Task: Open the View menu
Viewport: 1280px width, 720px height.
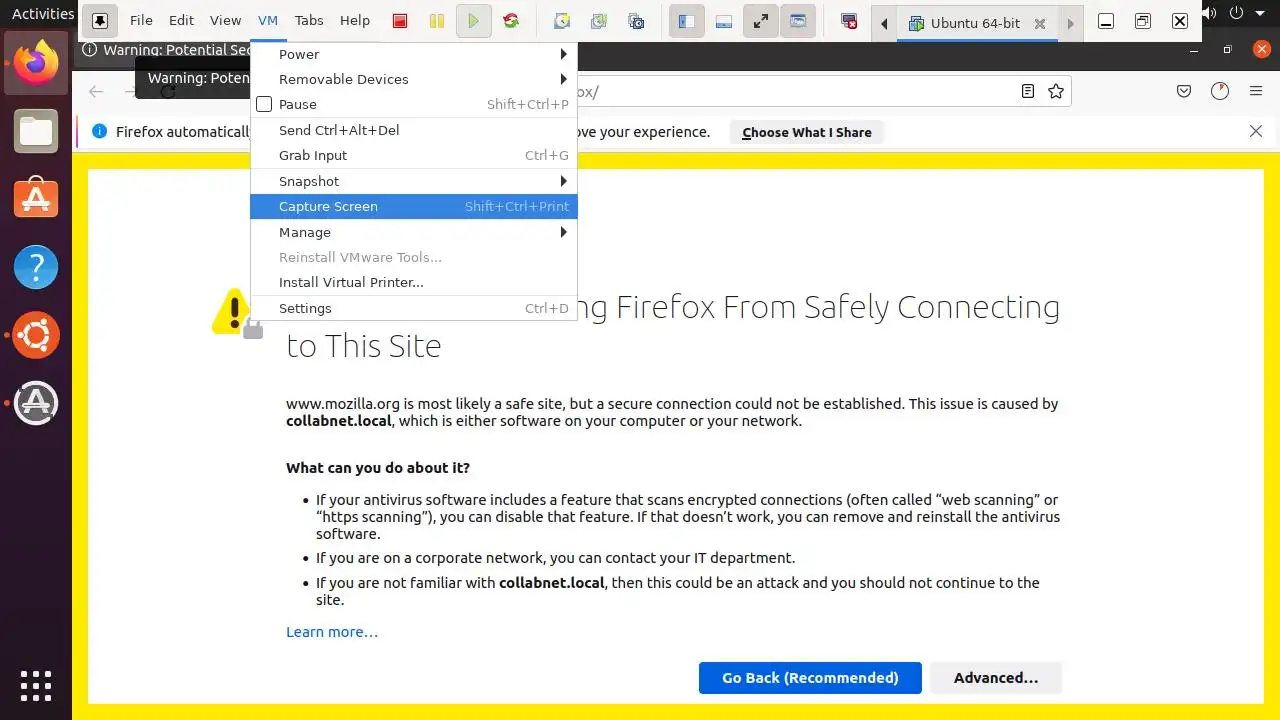Action: (x=225, y=20)
